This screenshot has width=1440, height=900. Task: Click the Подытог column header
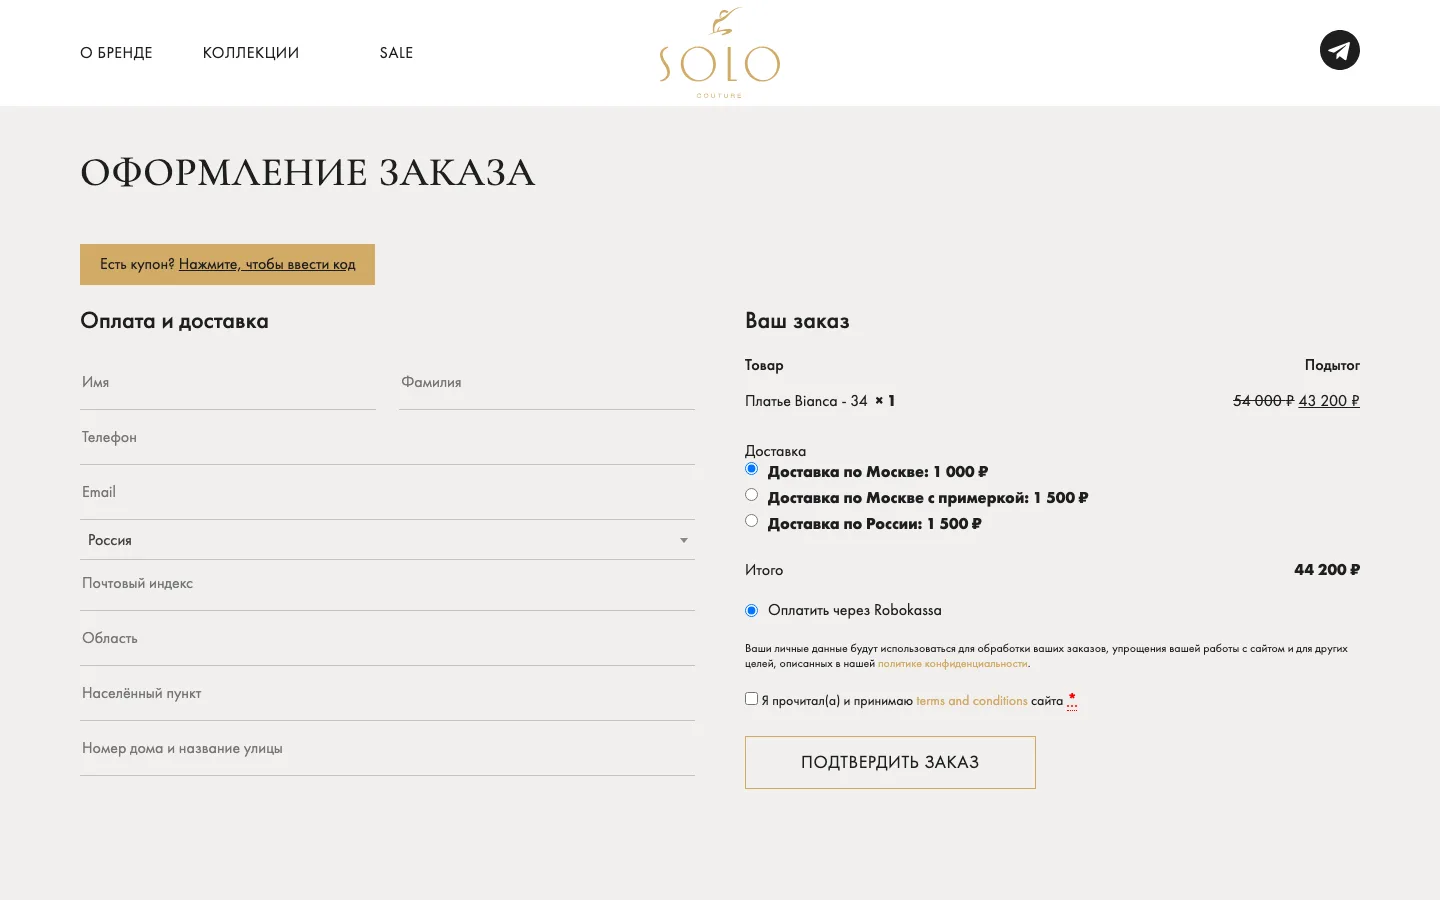(1332, 365)
